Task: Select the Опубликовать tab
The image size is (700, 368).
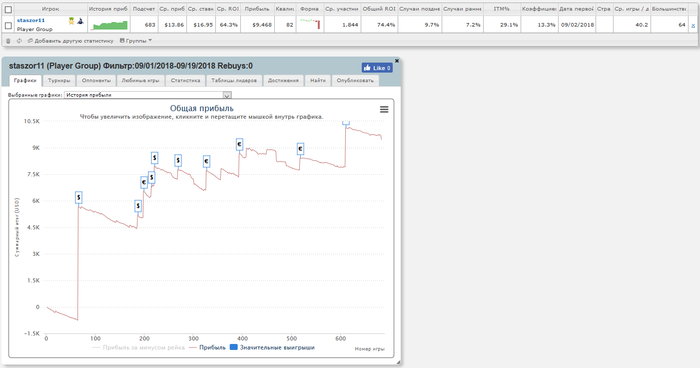Action: point(355,80)
